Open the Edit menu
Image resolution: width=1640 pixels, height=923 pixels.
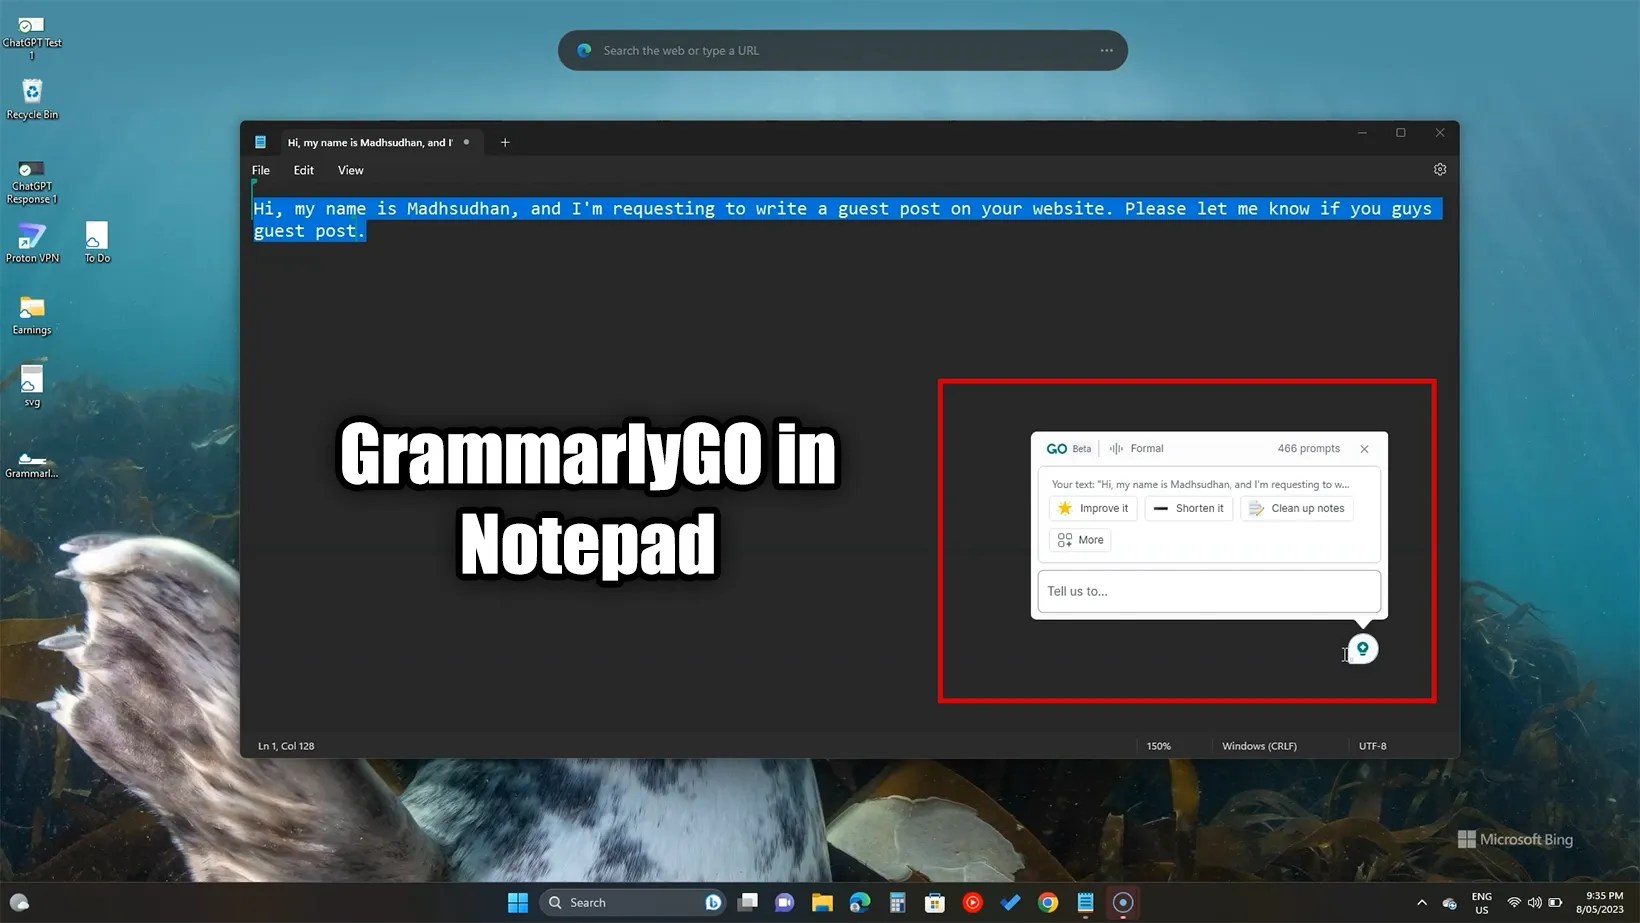pos(303,170)
